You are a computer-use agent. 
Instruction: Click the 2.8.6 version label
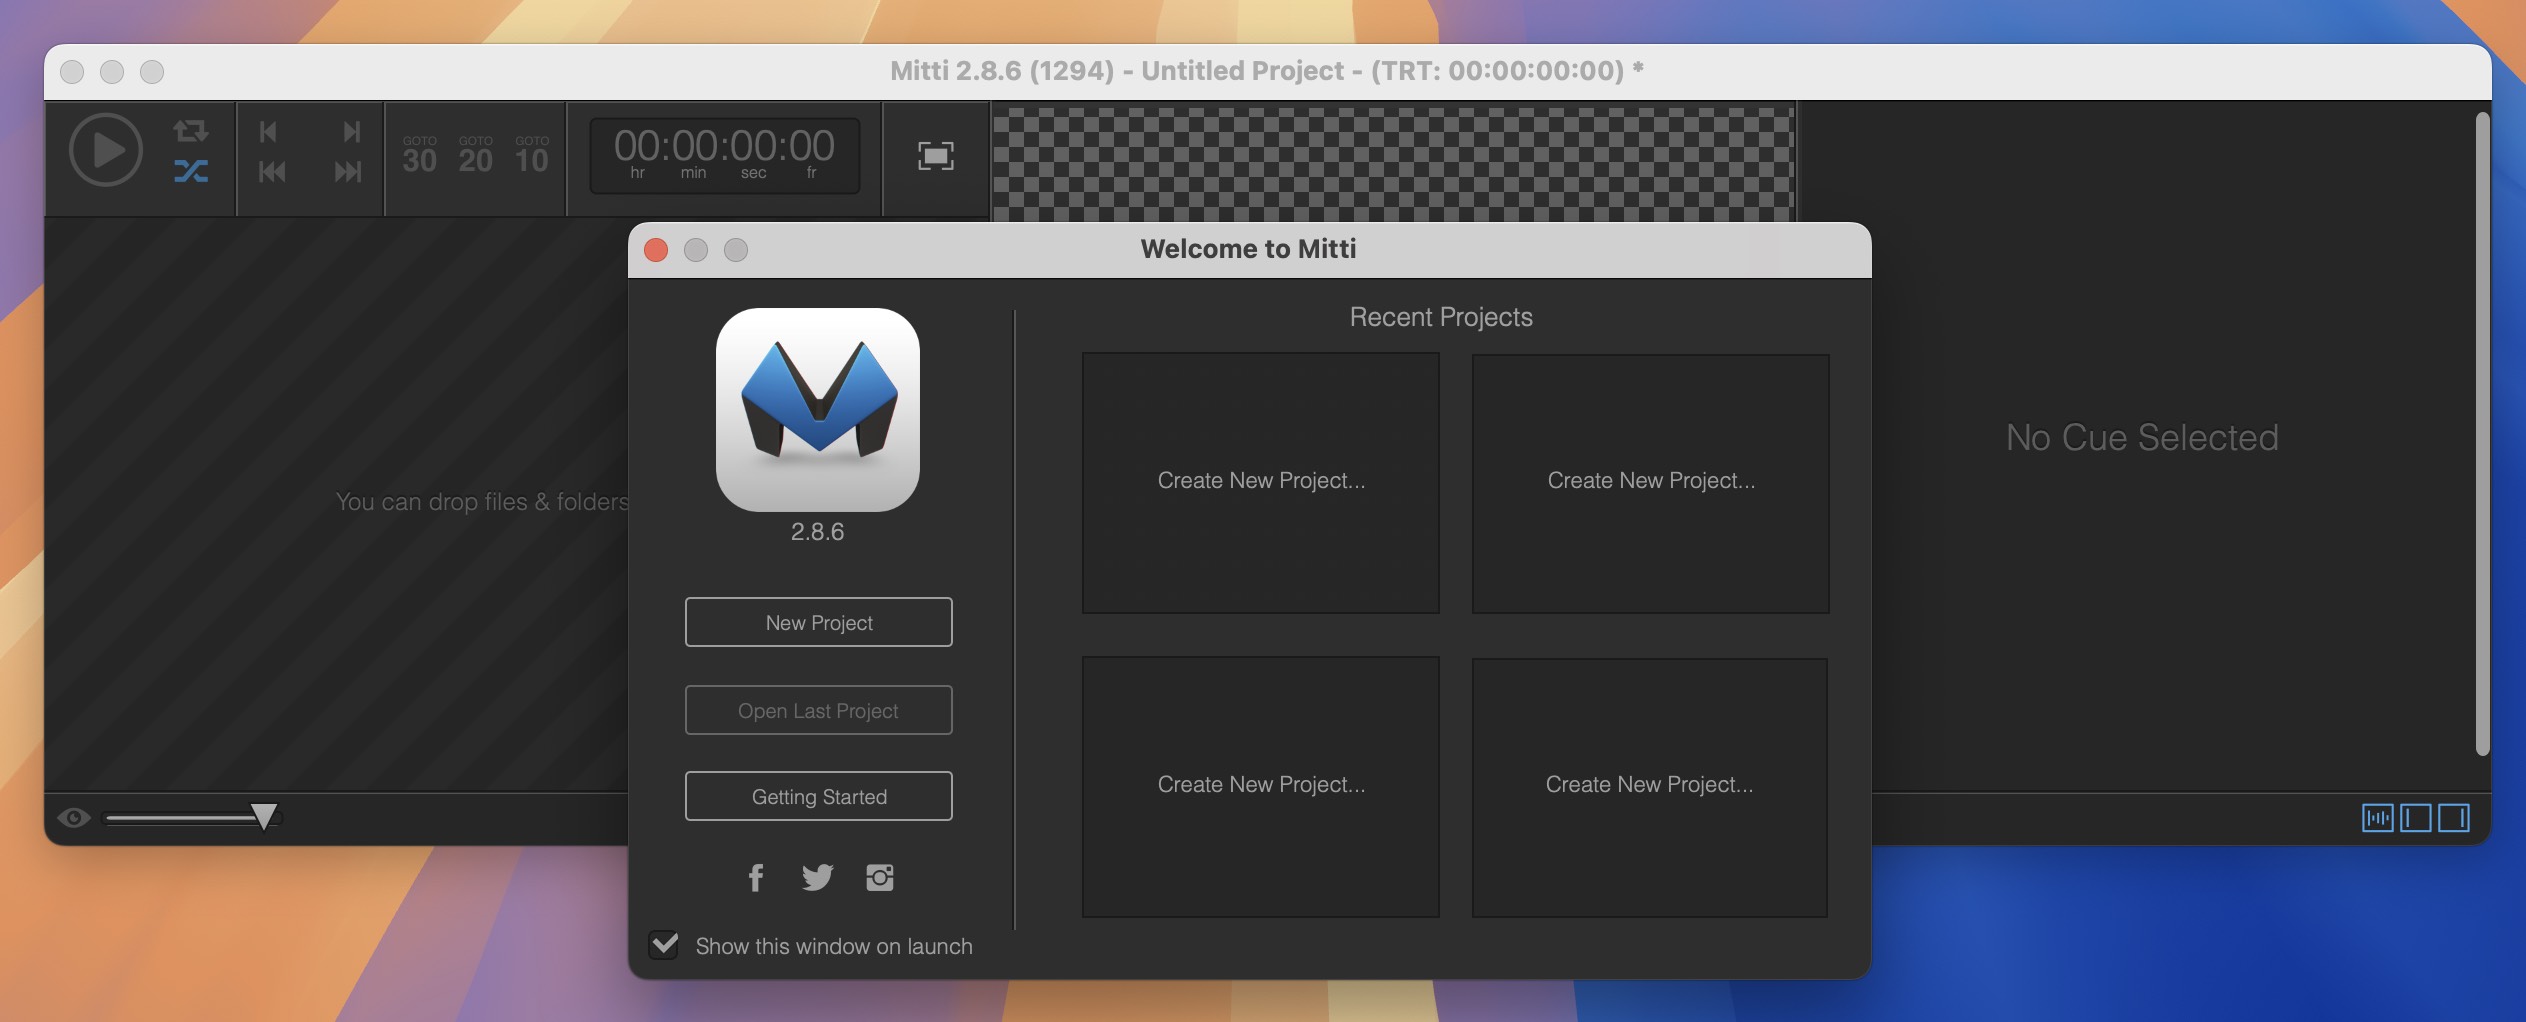(x=817, y=532)
